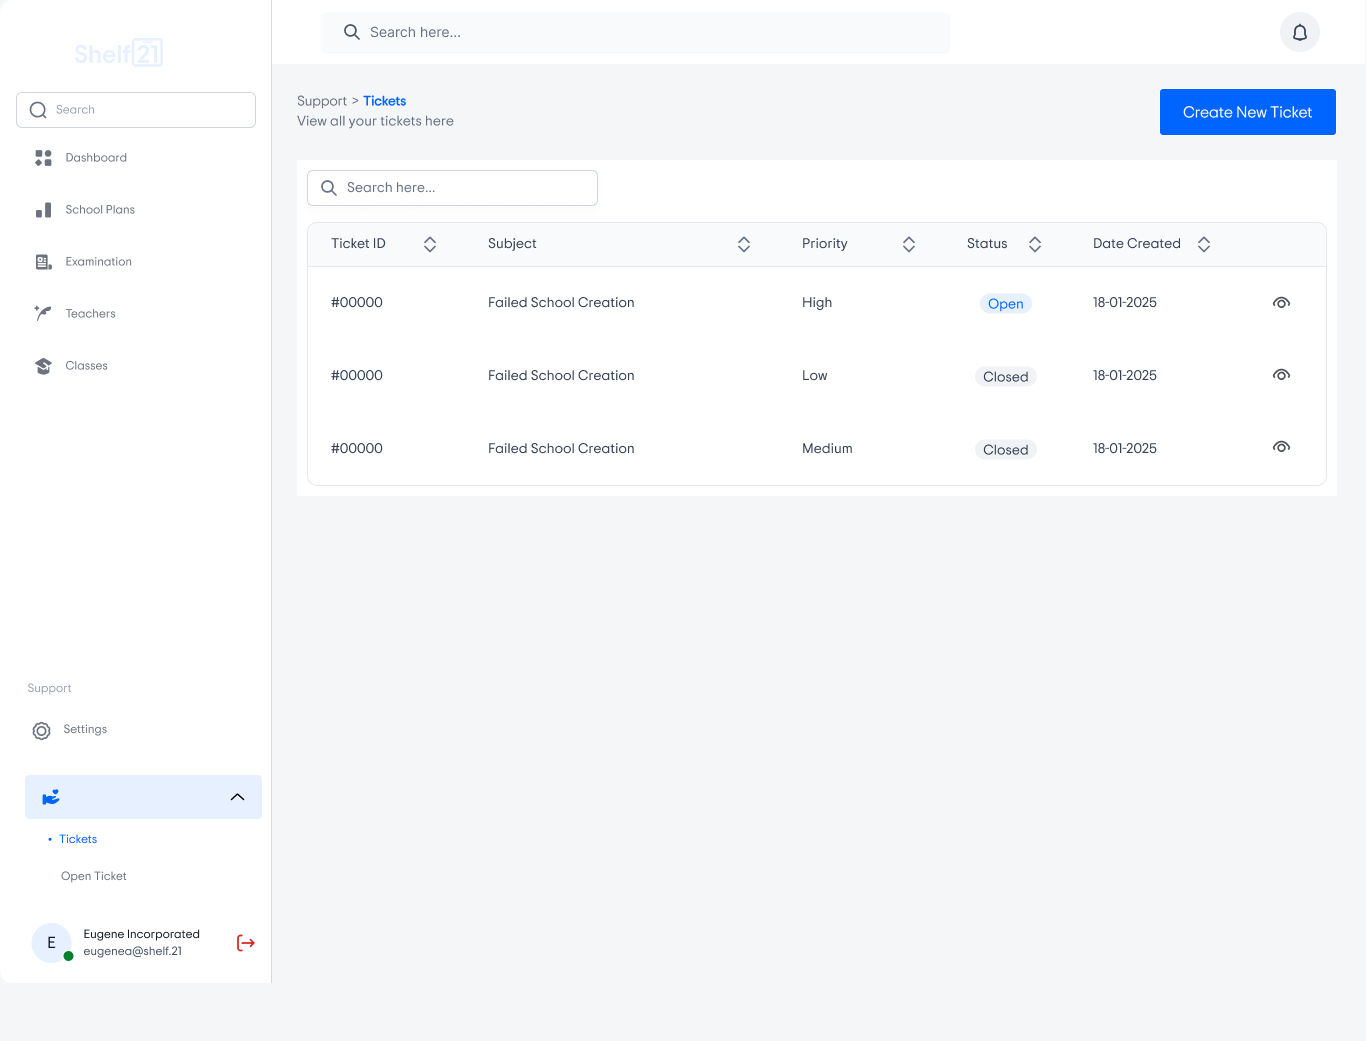Select Tickets submenu item
Screen dimensions: 1366x1041
pyautogui.click(x=78, y=839)
